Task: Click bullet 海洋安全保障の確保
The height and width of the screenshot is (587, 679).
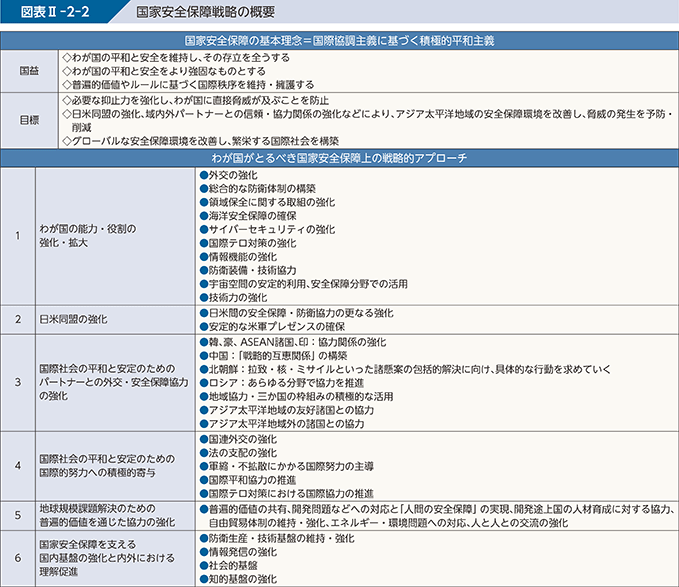Action: (248, 216)
